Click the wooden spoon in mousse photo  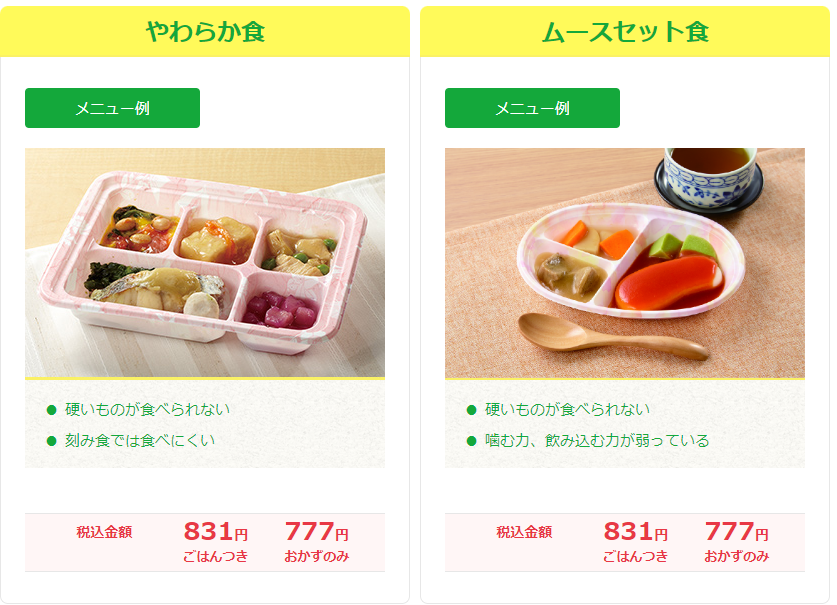[613, 336]
